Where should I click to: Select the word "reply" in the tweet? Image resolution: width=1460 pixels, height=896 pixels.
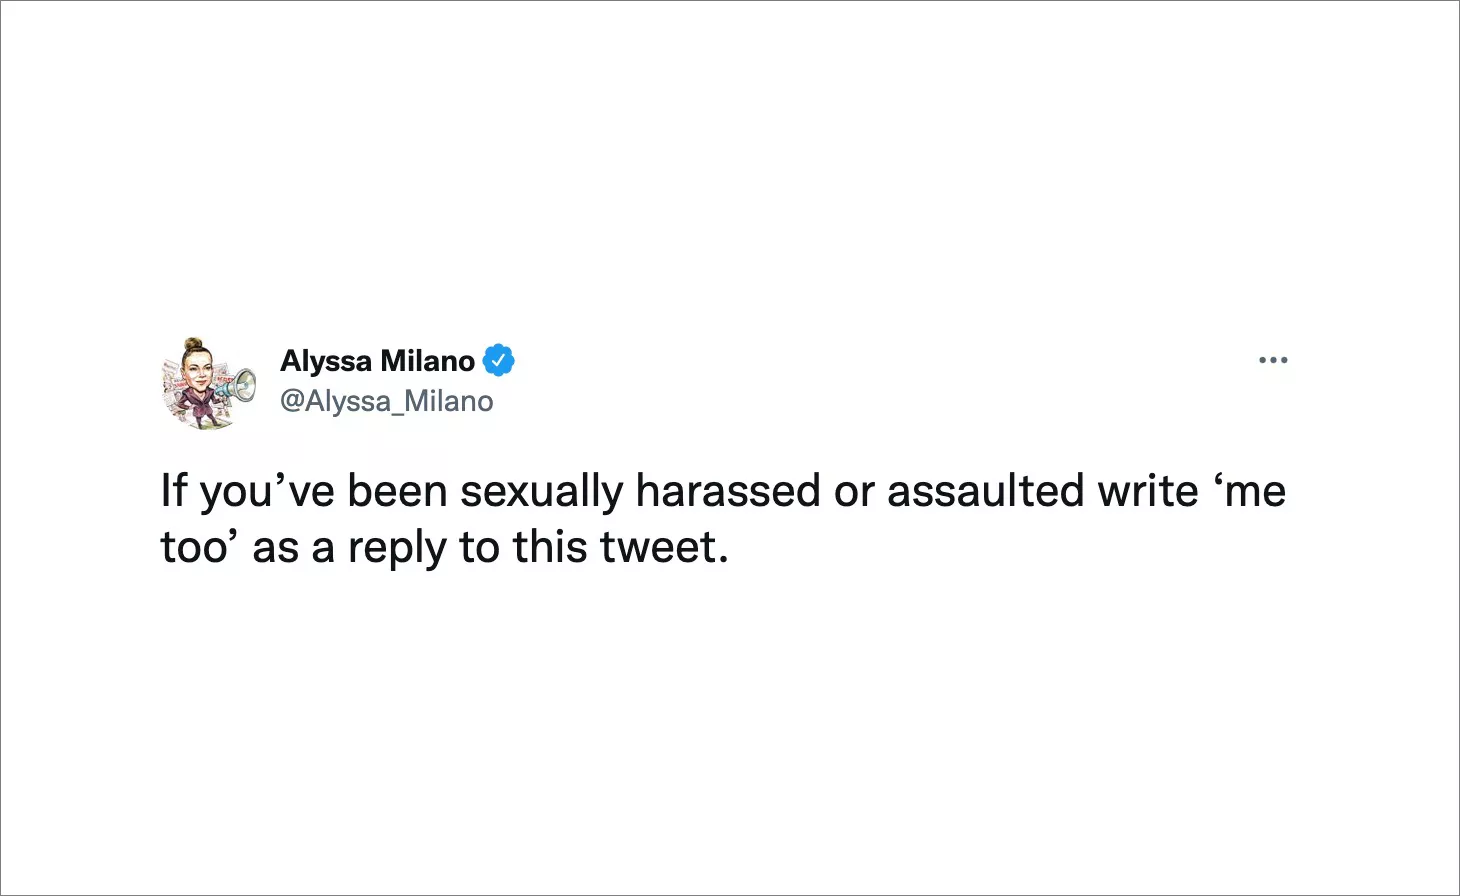396,547
